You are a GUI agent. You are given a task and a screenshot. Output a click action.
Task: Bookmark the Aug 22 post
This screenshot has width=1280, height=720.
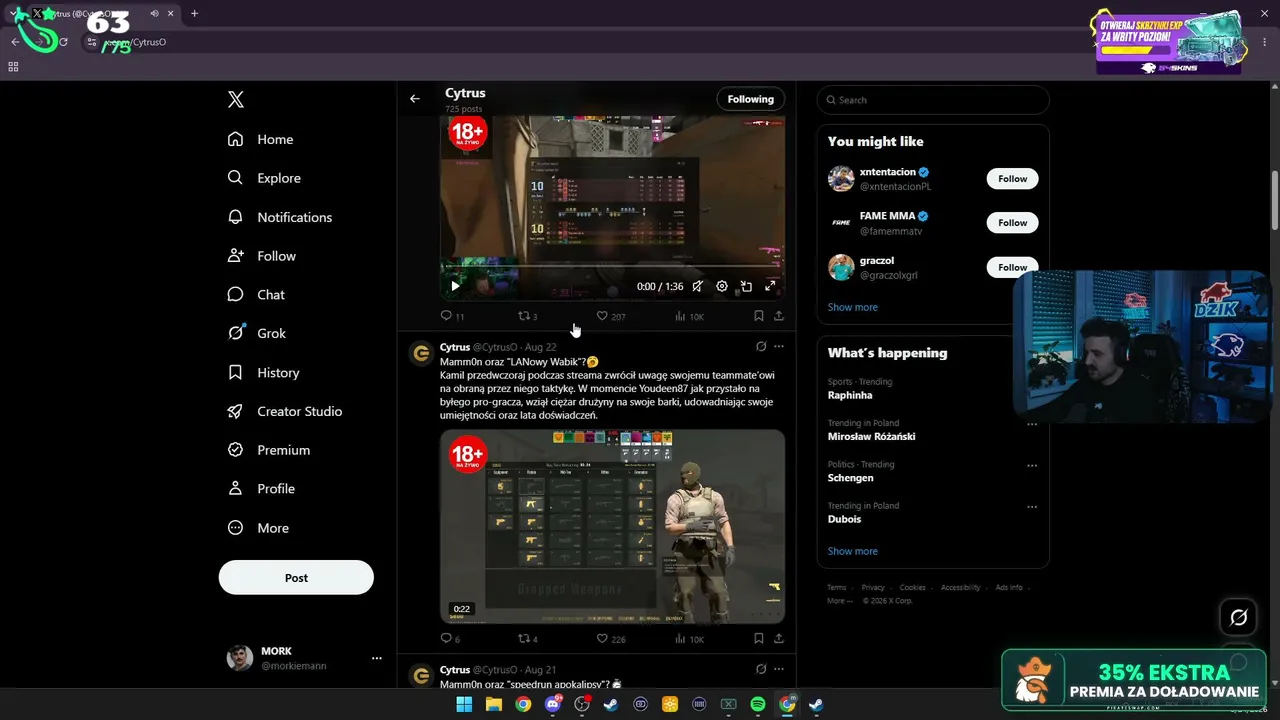759,639
